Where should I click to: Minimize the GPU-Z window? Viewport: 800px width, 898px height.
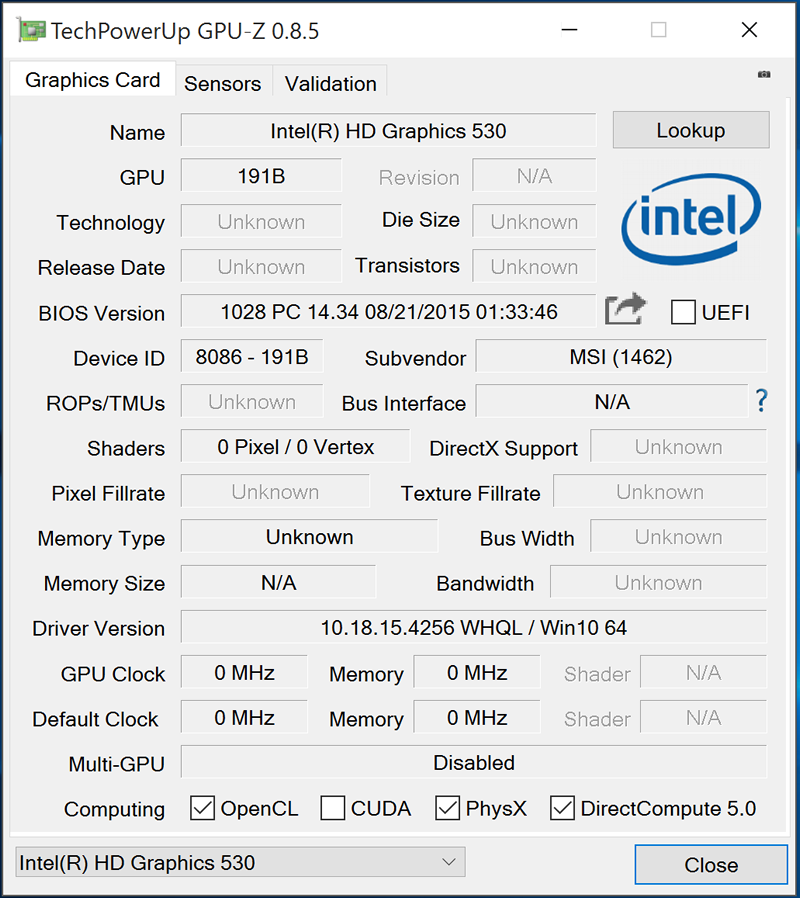[569, 30]
